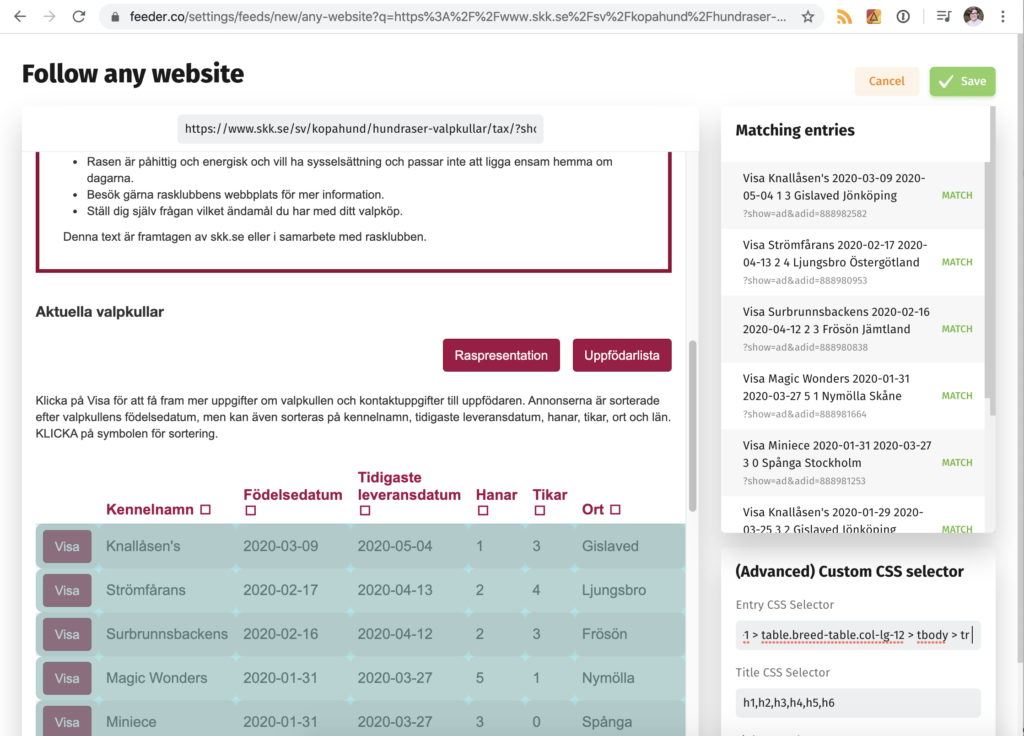
Task: Click Visa for Miniece row
Action: (67, 722)
